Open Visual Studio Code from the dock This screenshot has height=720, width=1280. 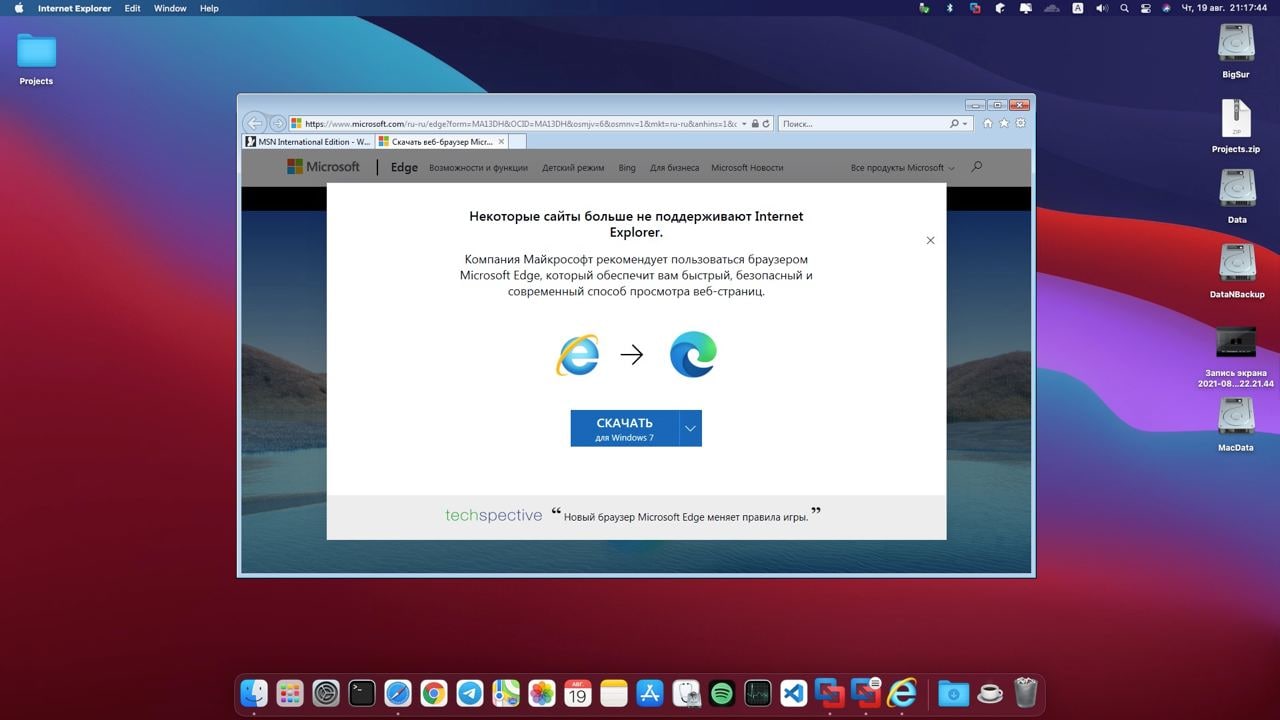794,692
